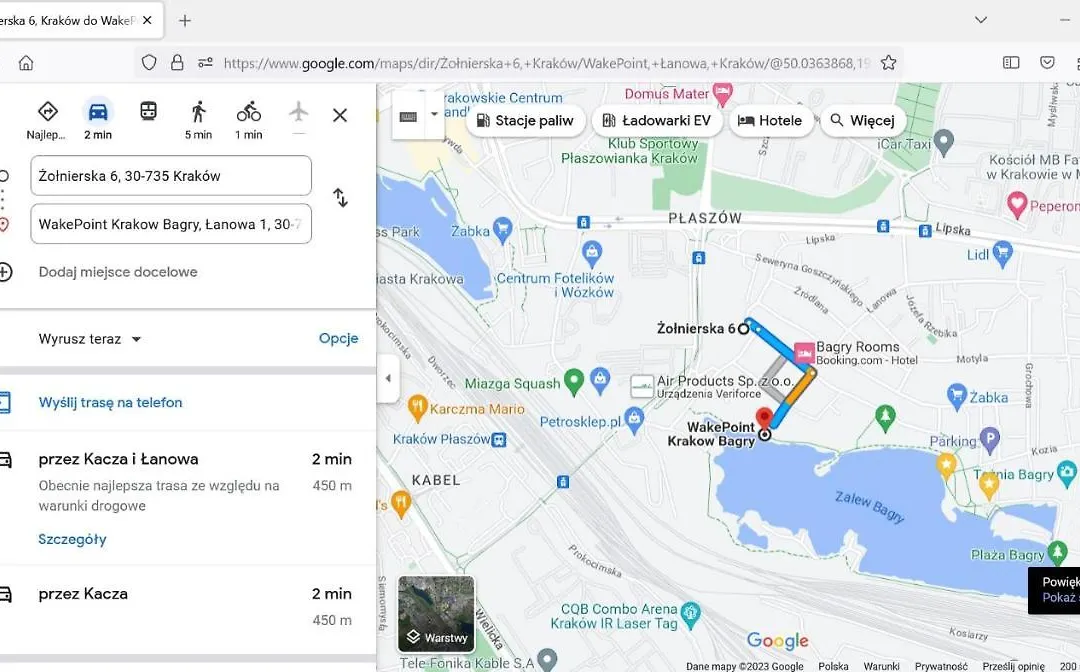
Task: Click the Kraków Płaszów train station icon
Action: pyautogui.click(x=499, y=439)
